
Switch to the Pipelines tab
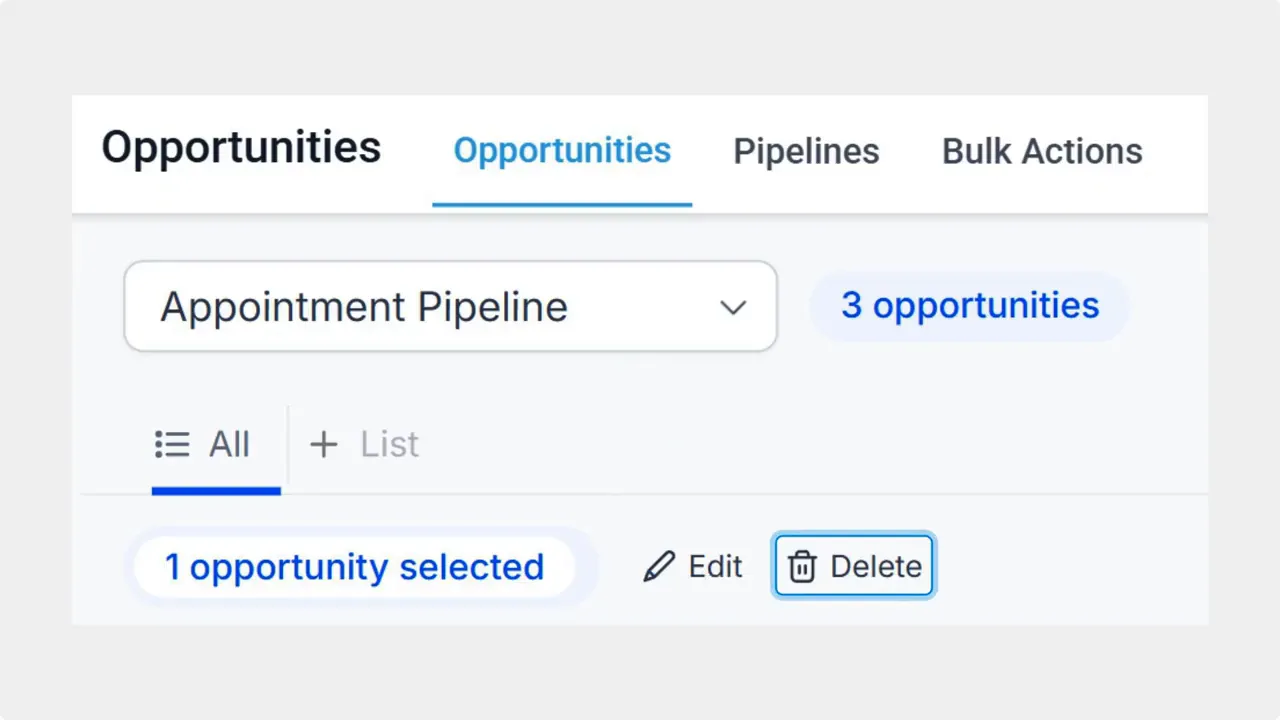click(x=806, y=151)
